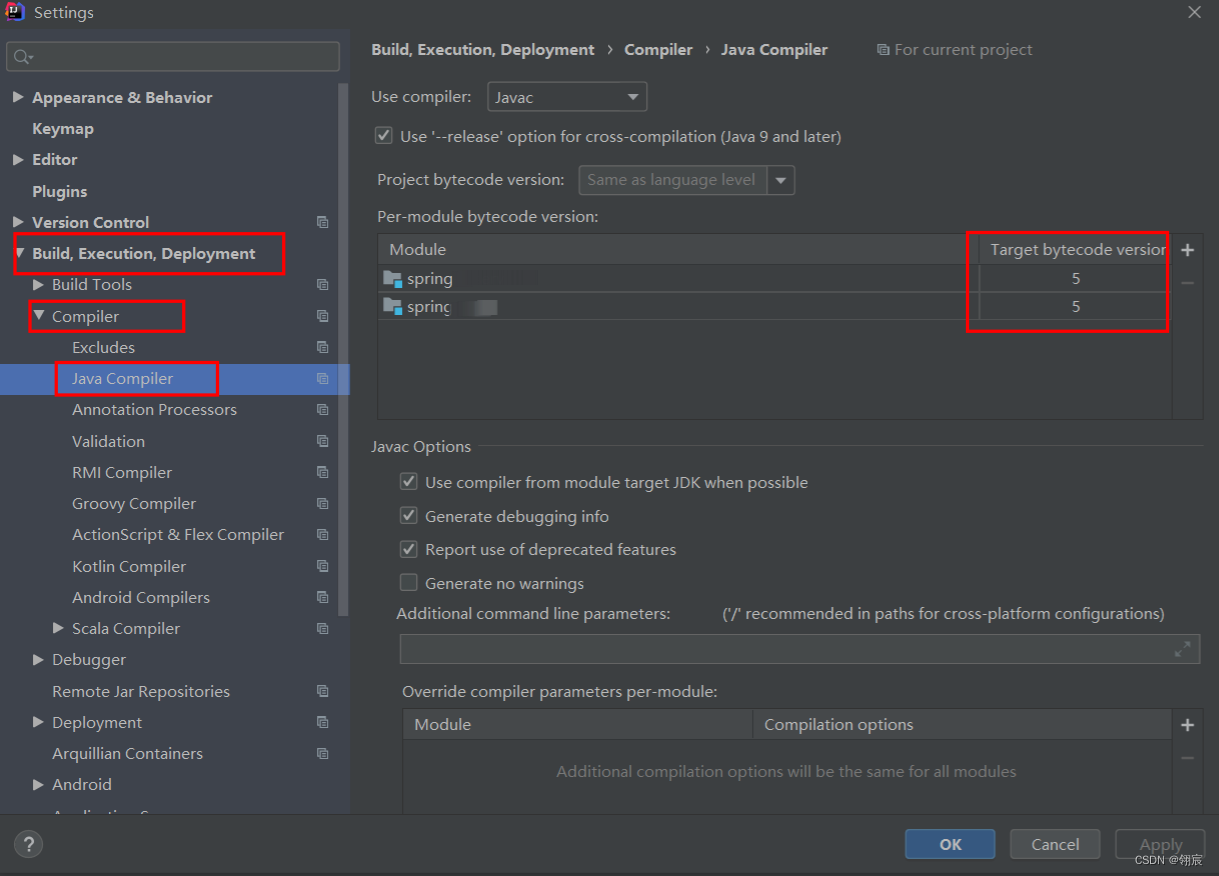Image resolution: width=1219 pixels, height=876 pixels.
Task: Expand the Editor section arrow
Action: pos(18,159)
